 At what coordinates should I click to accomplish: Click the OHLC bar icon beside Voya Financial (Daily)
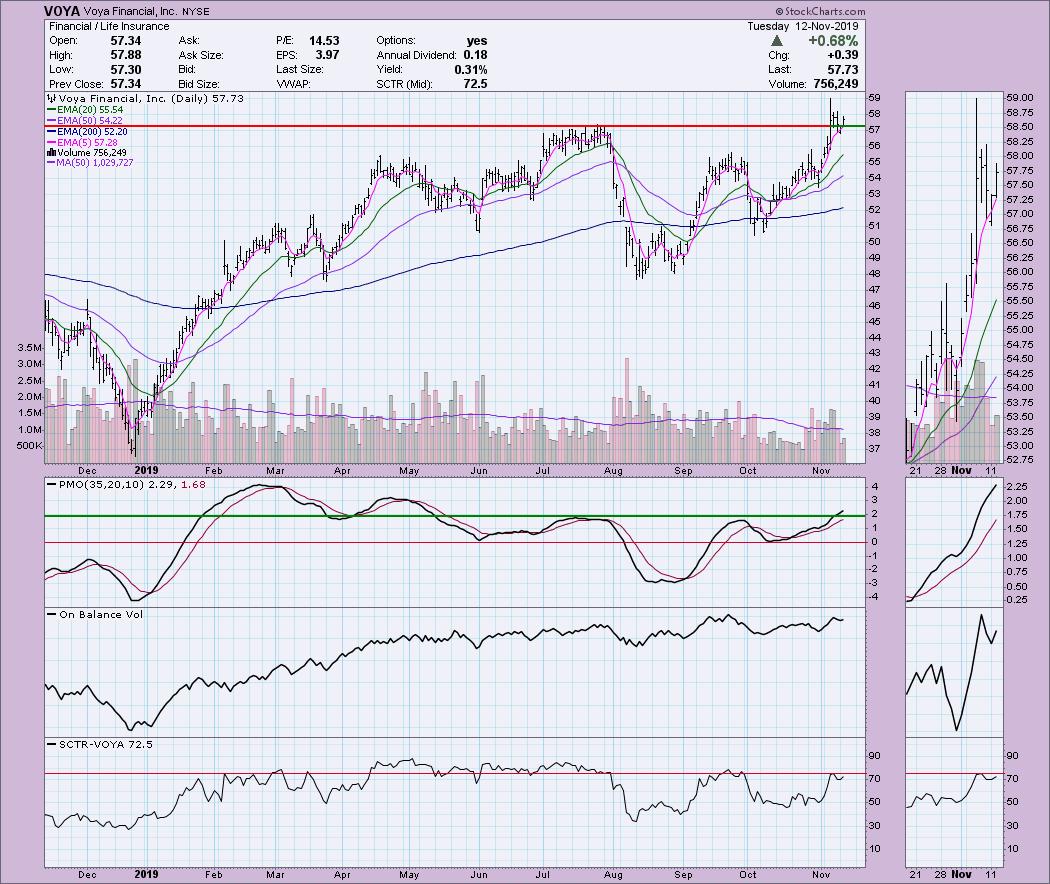pos(52,98)
